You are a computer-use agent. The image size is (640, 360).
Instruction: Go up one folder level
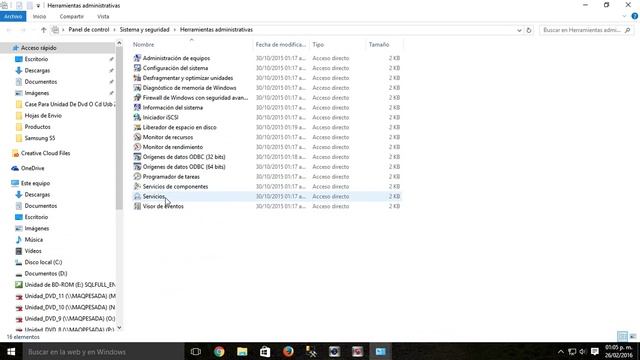(x=44, y=30)
